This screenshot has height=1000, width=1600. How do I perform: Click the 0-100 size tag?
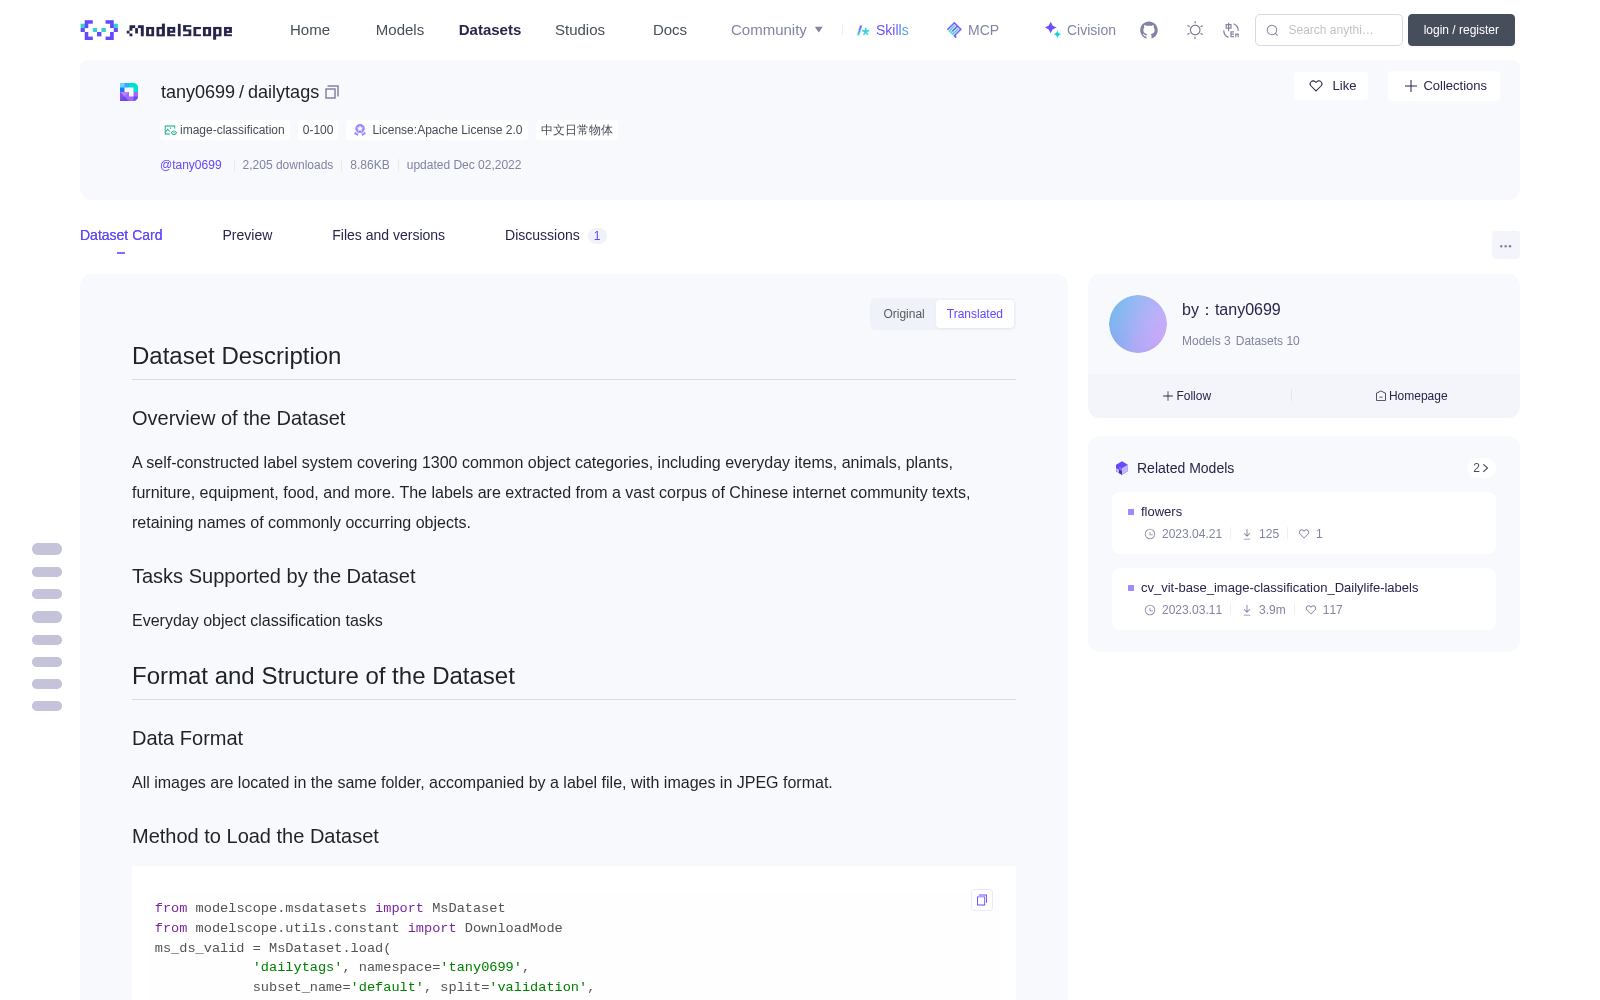click(x=318, y=130)
